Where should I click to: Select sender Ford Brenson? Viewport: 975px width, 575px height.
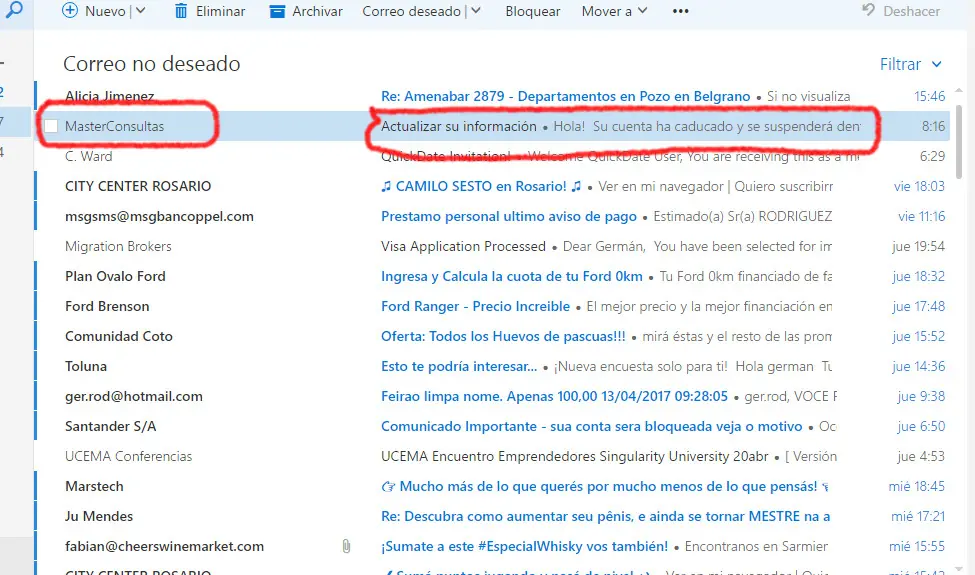coord(107,306)
